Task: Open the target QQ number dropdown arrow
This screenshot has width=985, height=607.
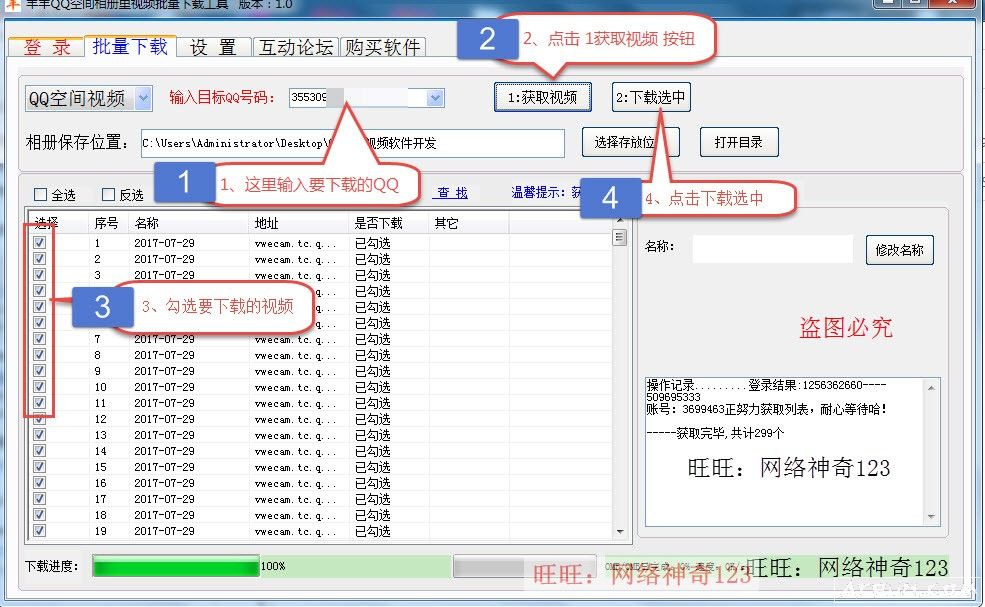Action: tap(435, 97)
